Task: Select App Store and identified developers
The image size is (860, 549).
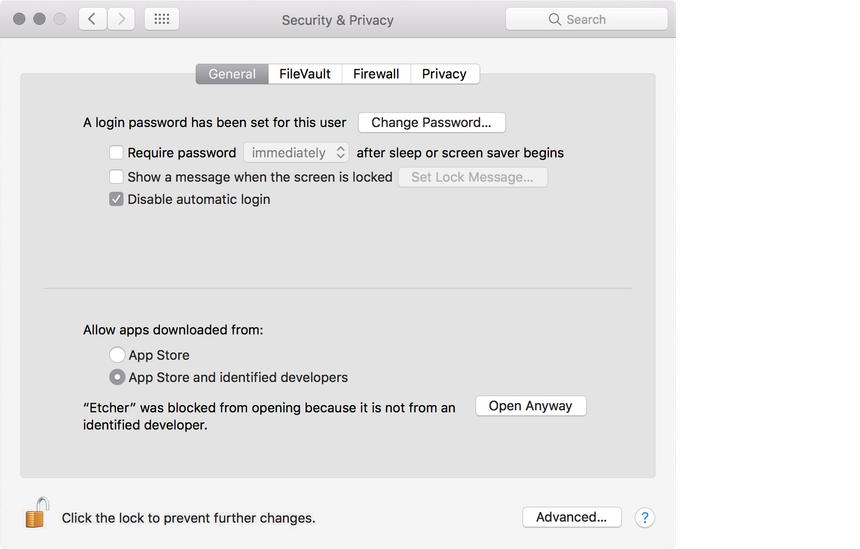Action: [x=117, y=378]
